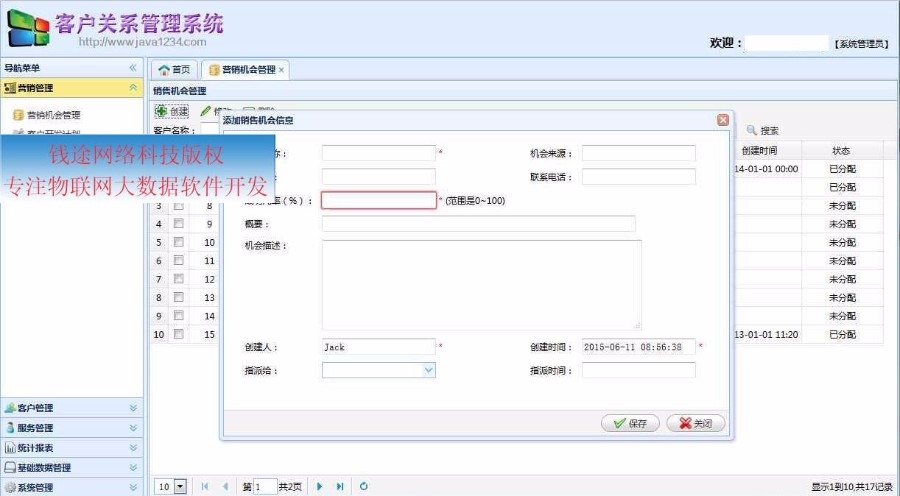Expand the 服务管理 section
Screen dimensions: 900x496
(x=71, y=428)
